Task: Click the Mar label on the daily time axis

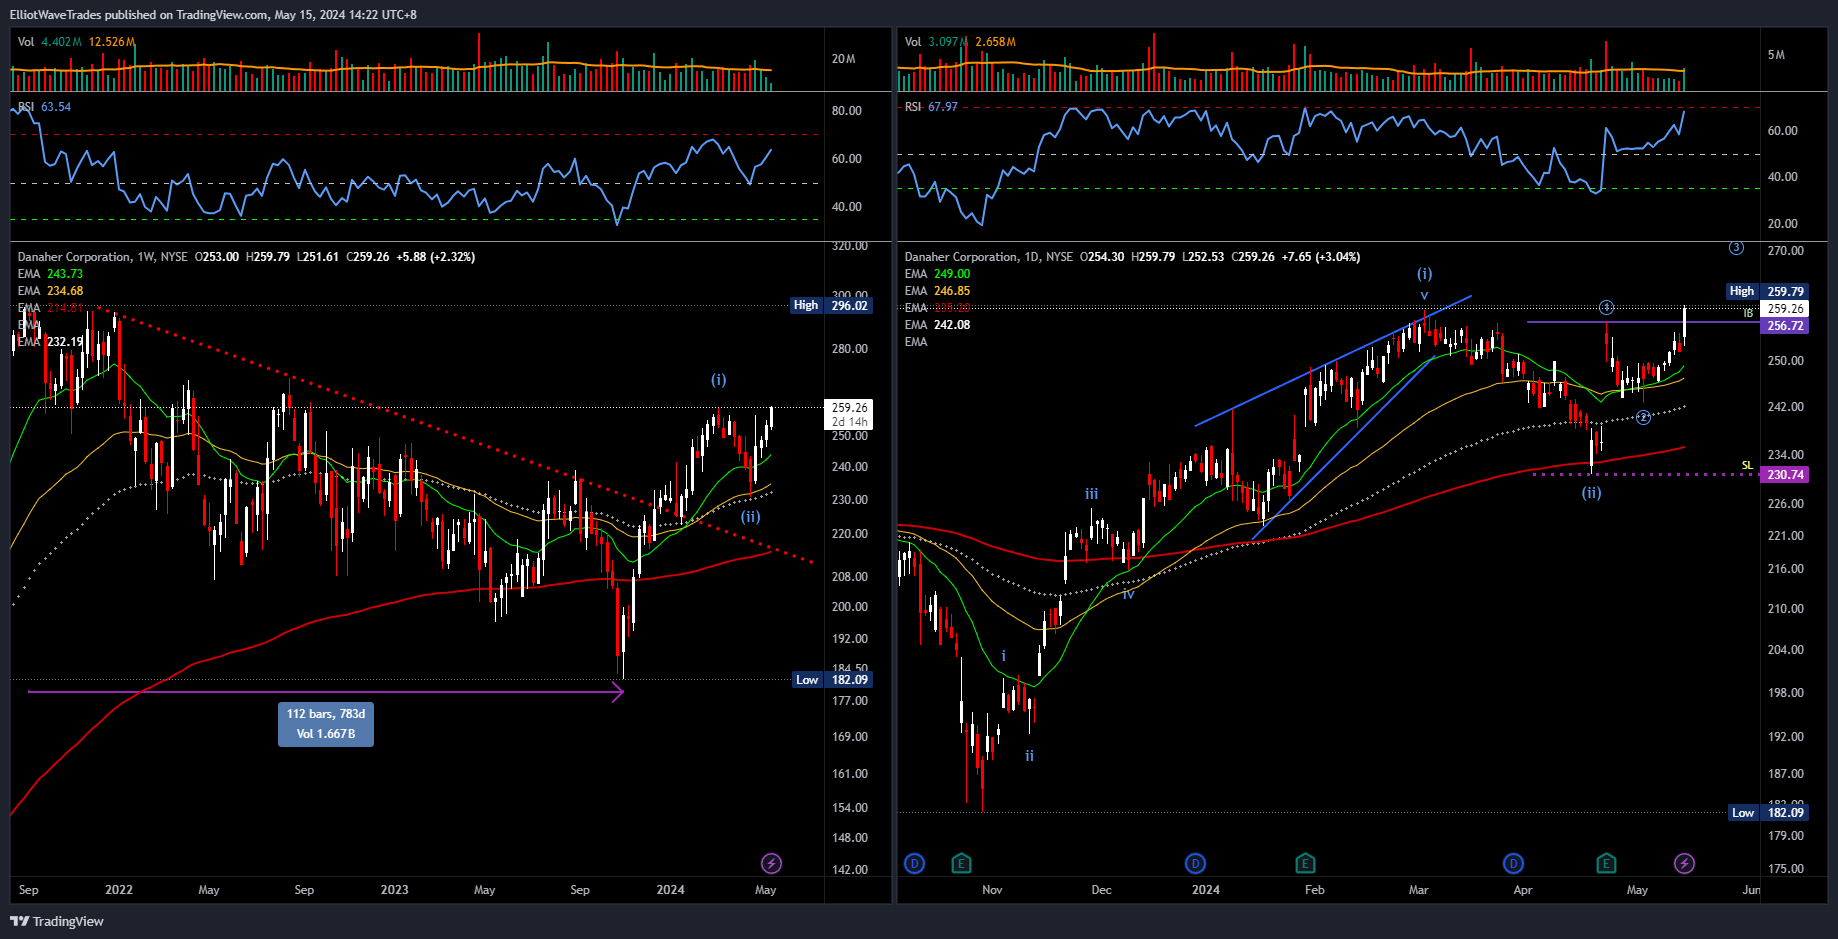Action: pos(1418,890)
